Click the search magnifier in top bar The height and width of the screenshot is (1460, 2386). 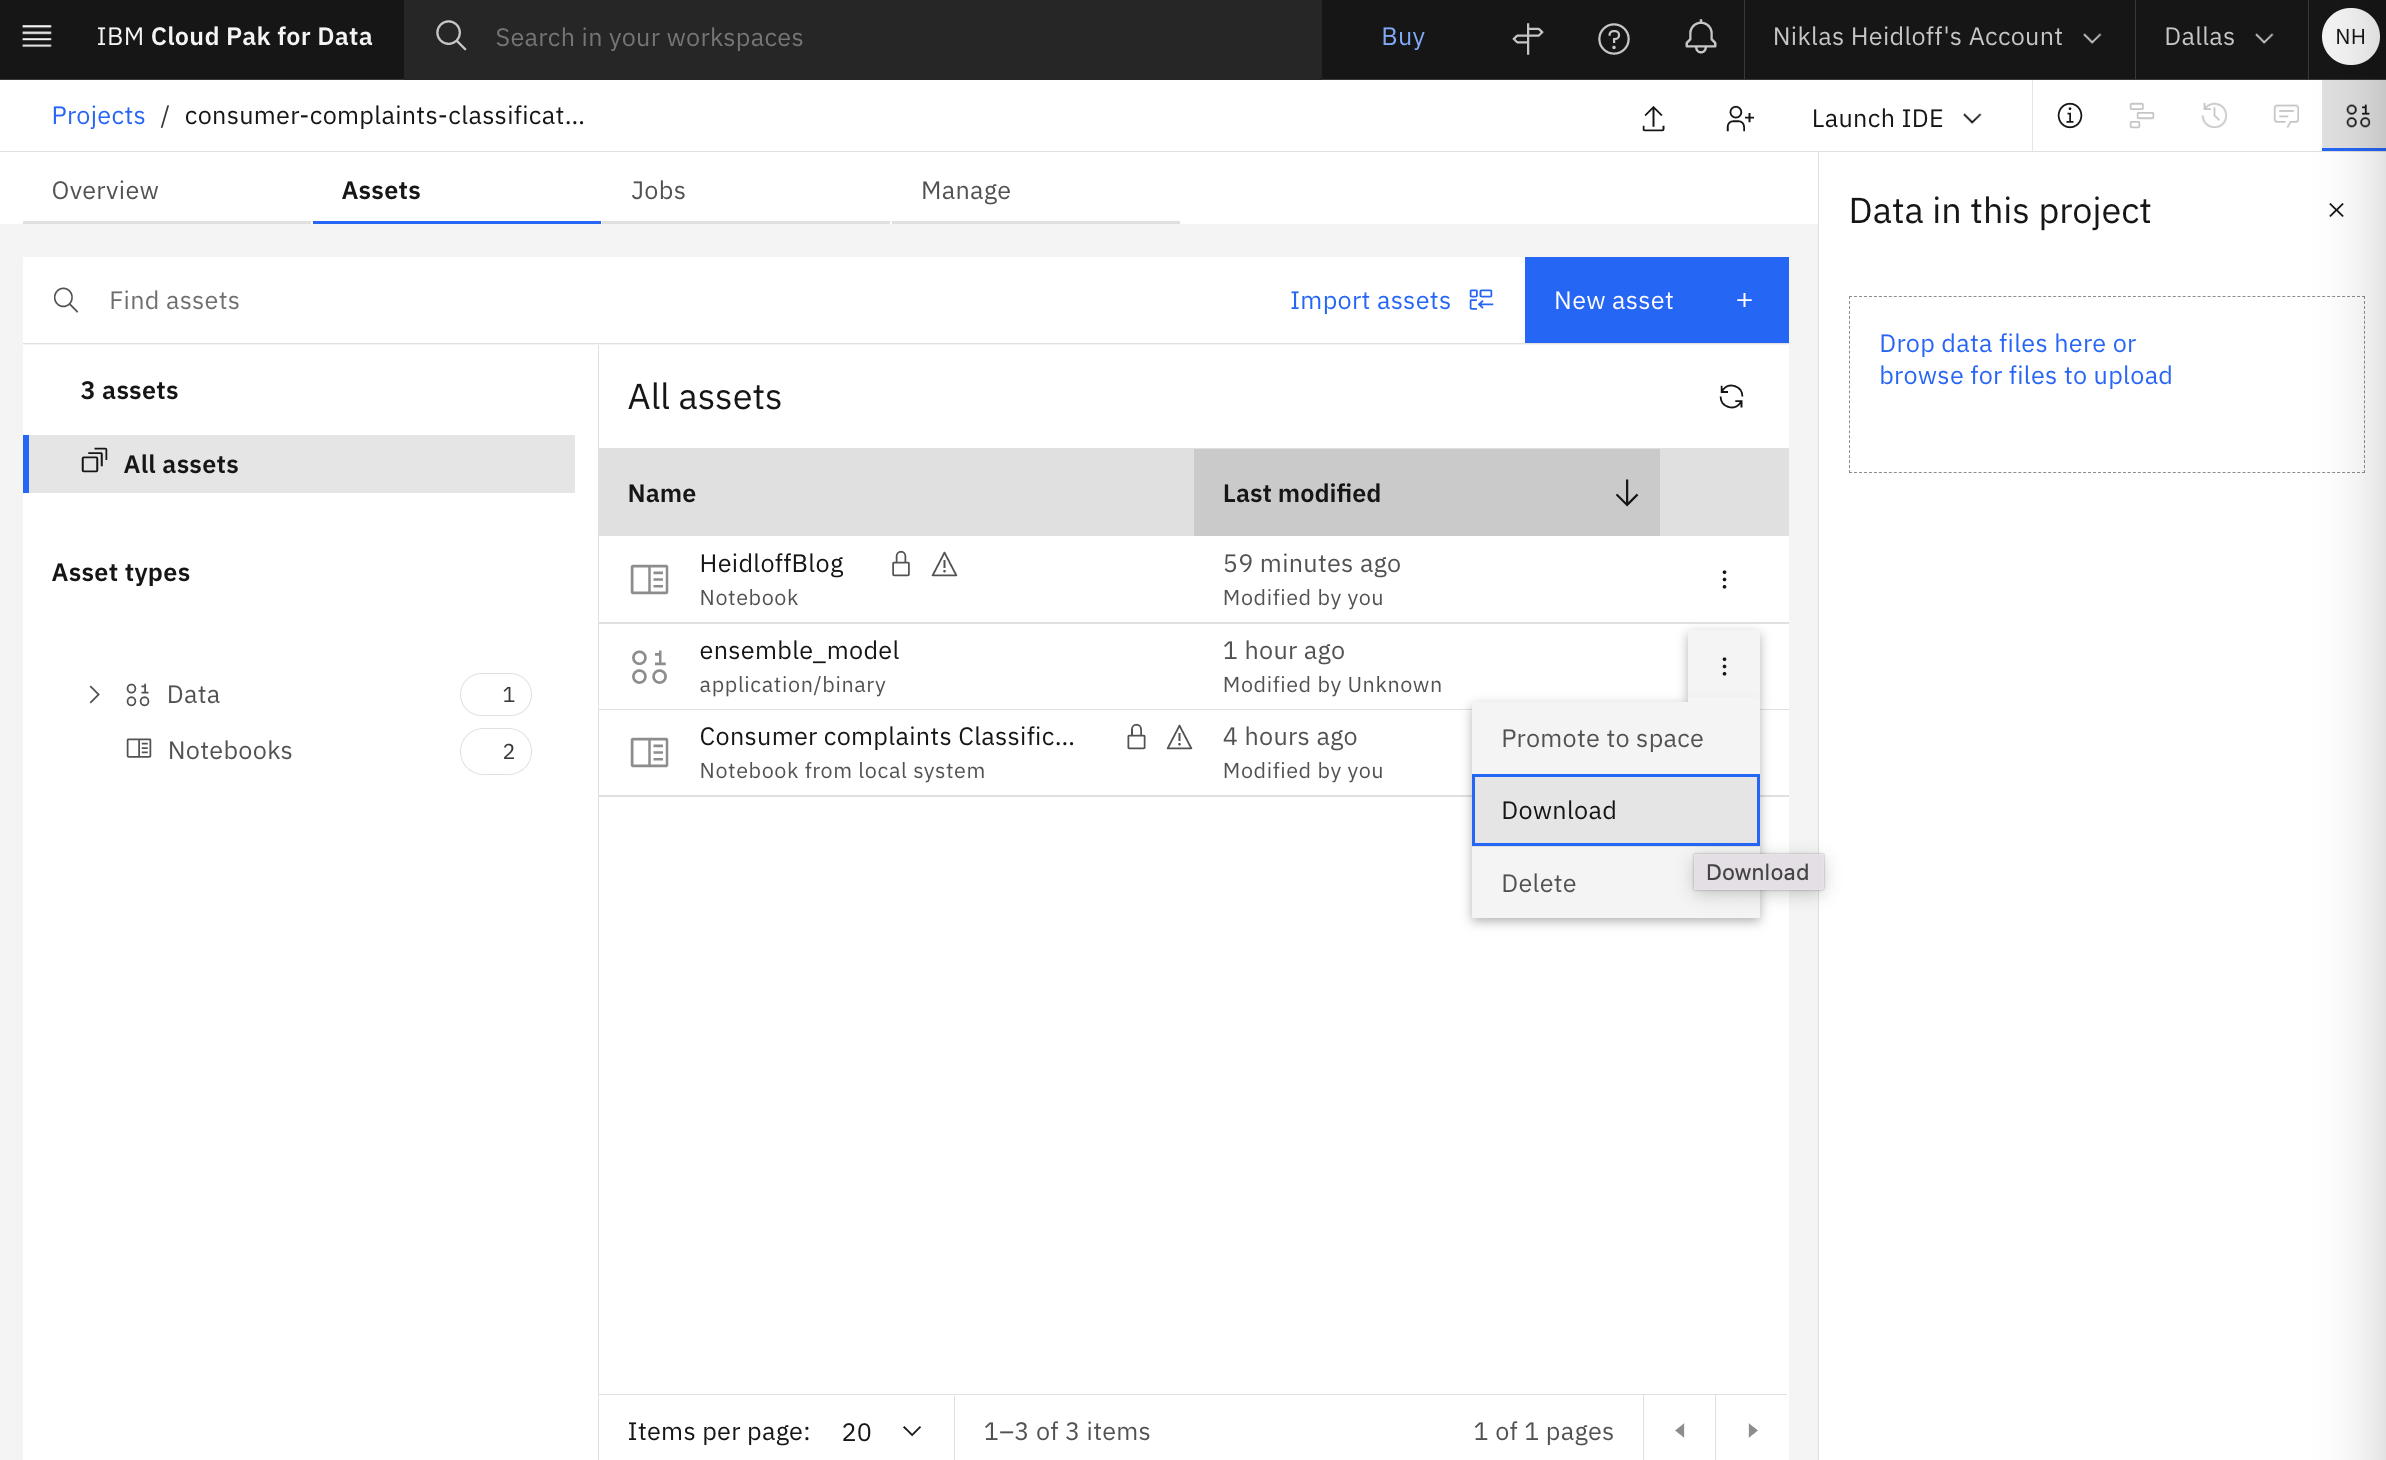(451, 36)
